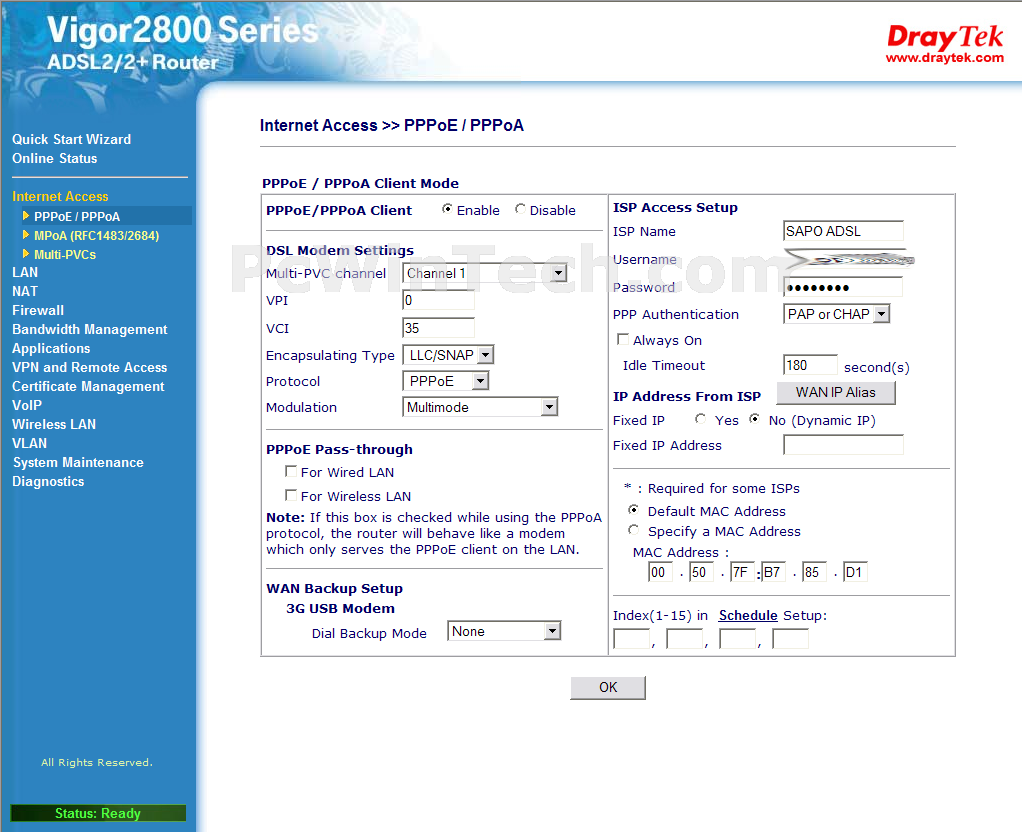Choose No (Dynamic IP) radio button
1022x832 pixels.
coord(754,419)
